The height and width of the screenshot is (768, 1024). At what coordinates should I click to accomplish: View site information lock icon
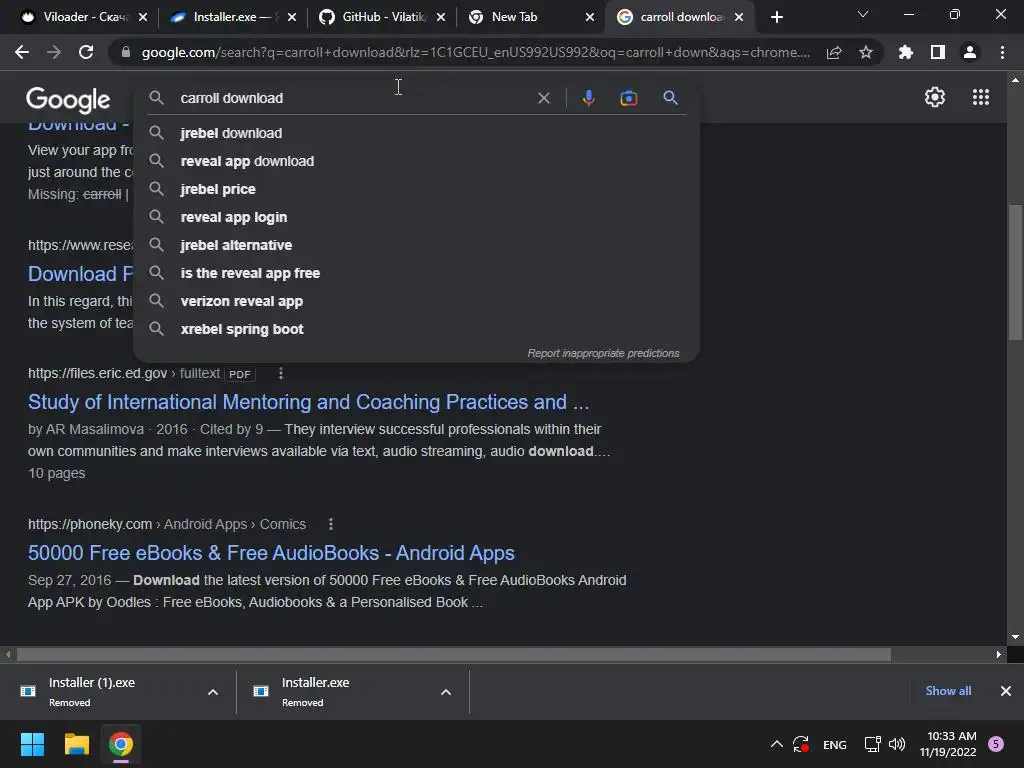click(x=126, y=52)
